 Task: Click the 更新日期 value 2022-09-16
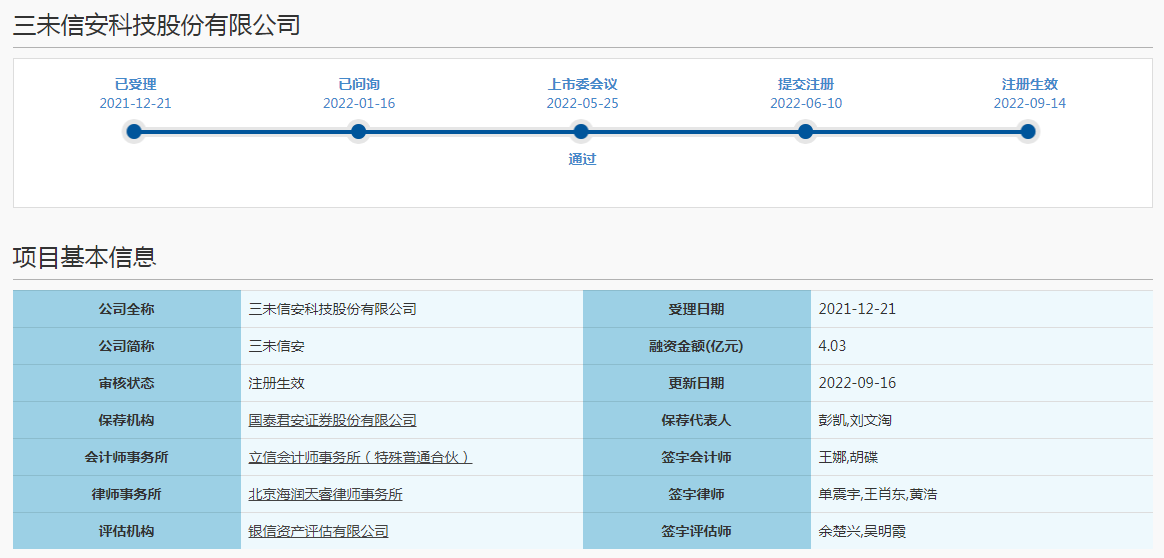tap(856, 383)
